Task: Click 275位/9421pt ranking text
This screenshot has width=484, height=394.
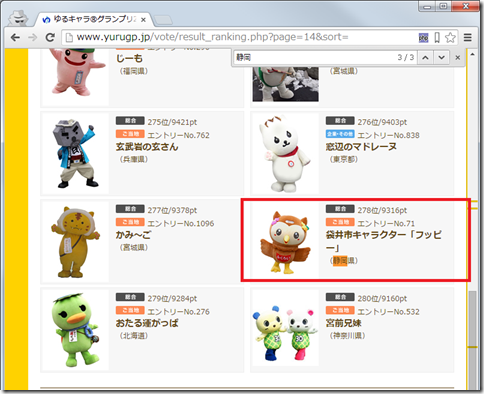Action: pyautogui.click(x=172, y=122)
